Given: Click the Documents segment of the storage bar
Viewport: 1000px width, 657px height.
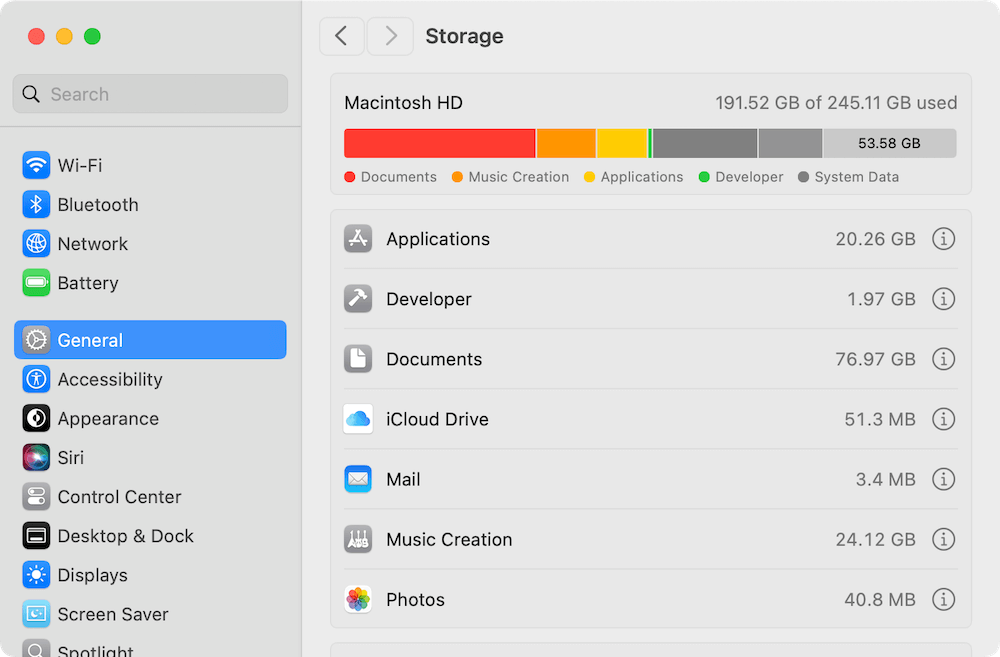Looking at the screenshot, I should 440,142.
